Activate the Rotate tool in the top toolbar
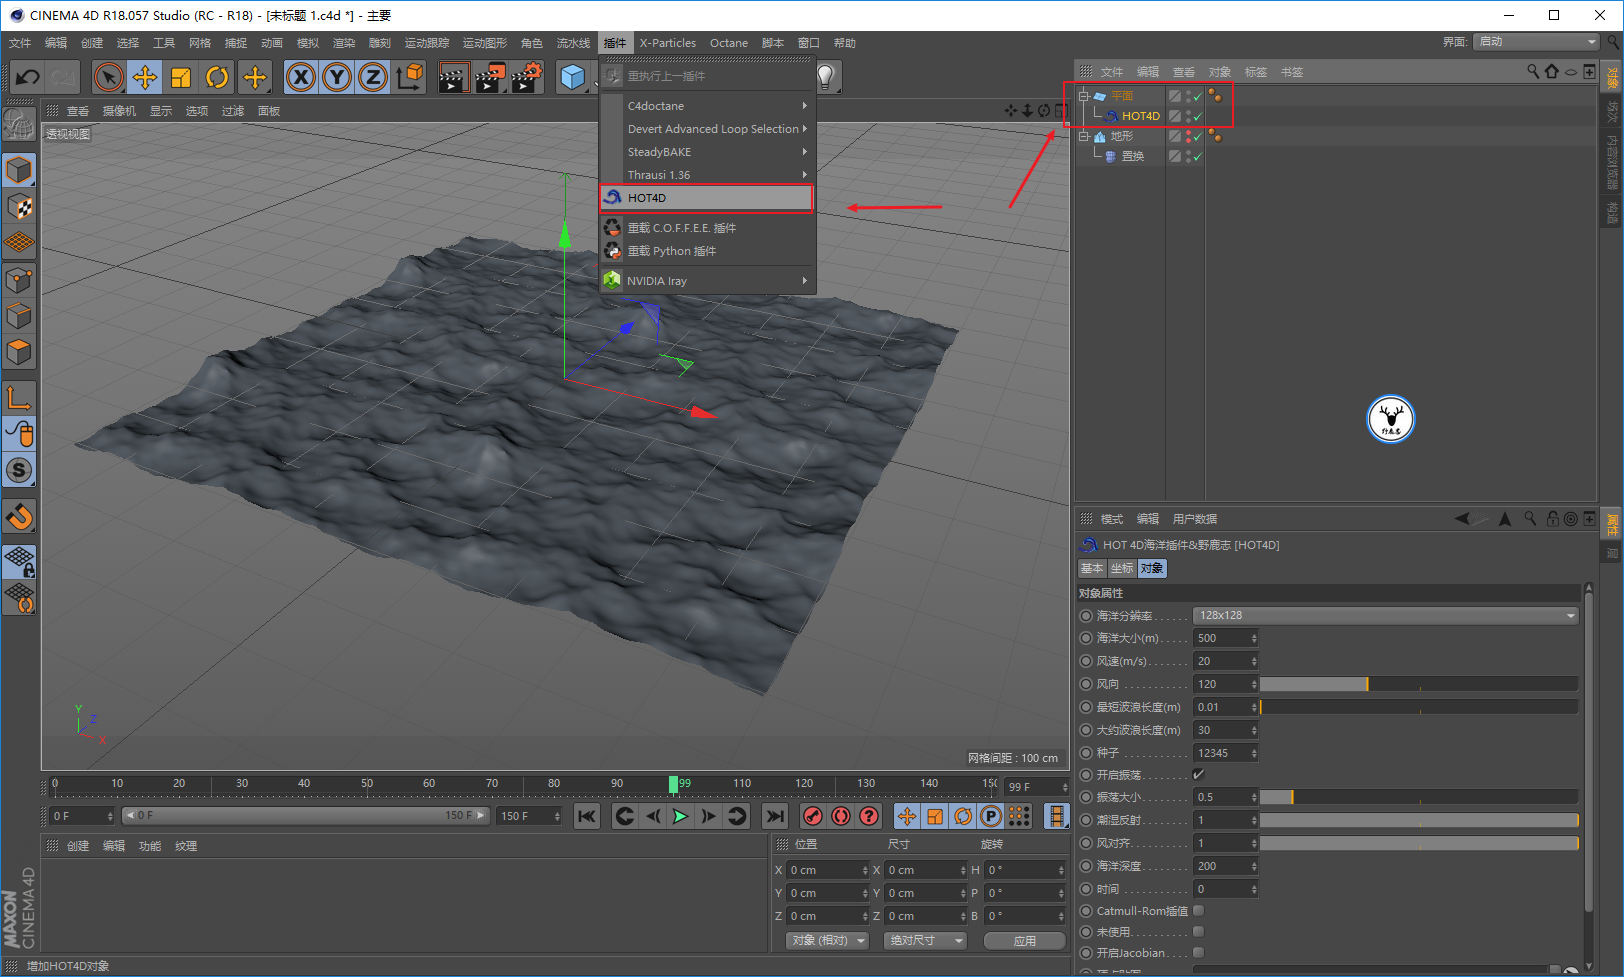 [x=217, y=77]
